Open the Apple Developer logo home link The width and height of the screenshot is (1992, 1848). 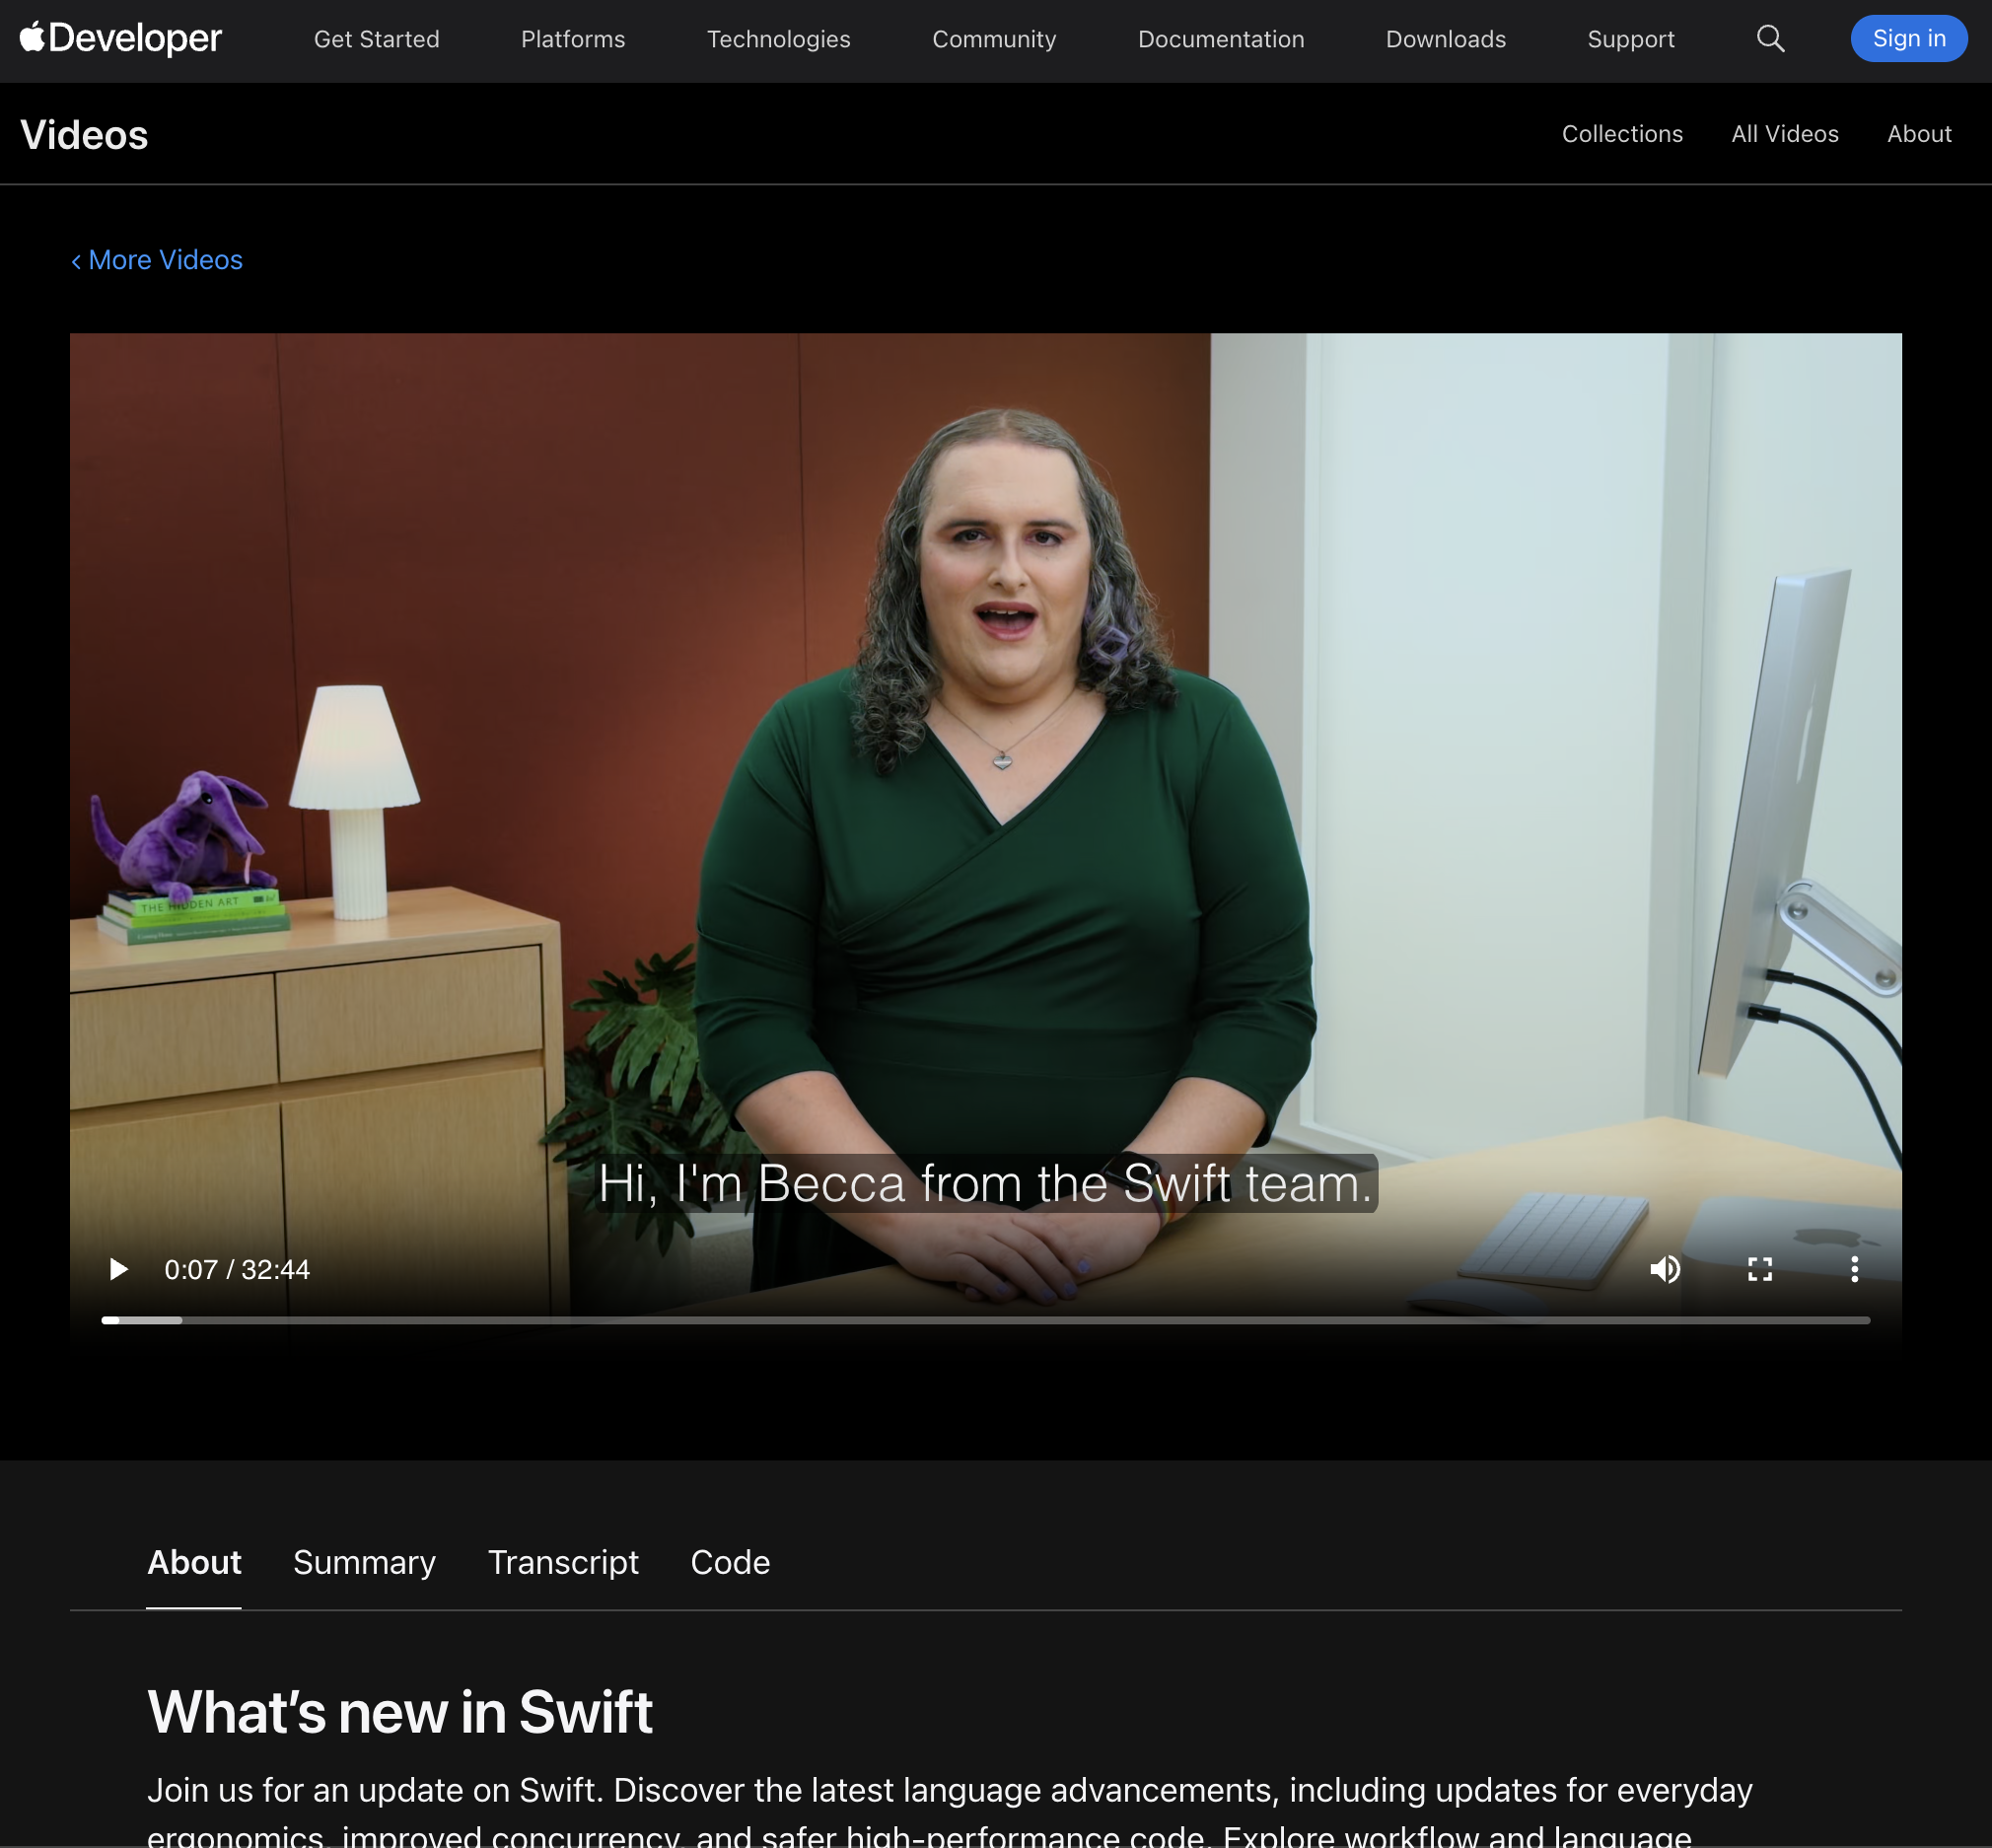(121, 38)
